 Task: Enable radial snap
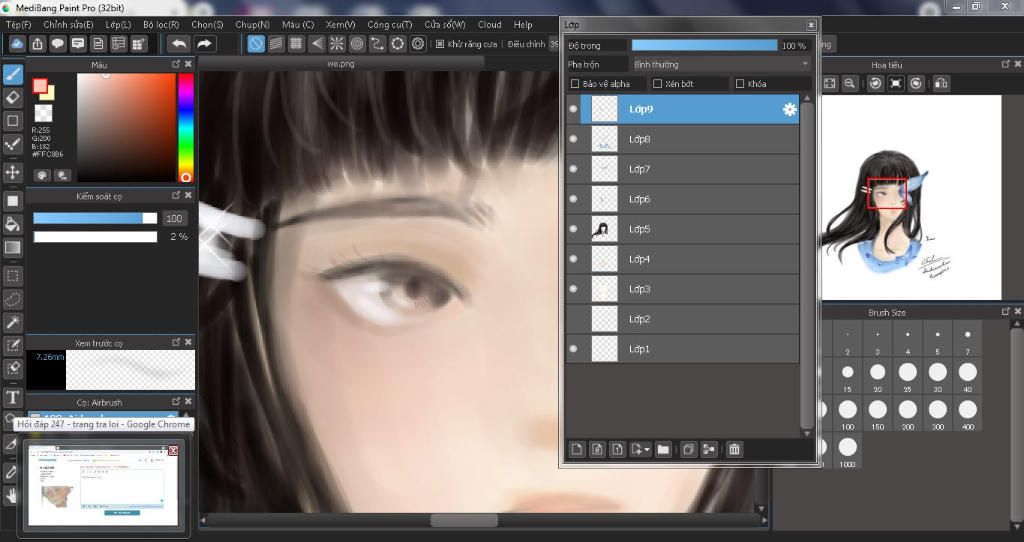point(337,44)
